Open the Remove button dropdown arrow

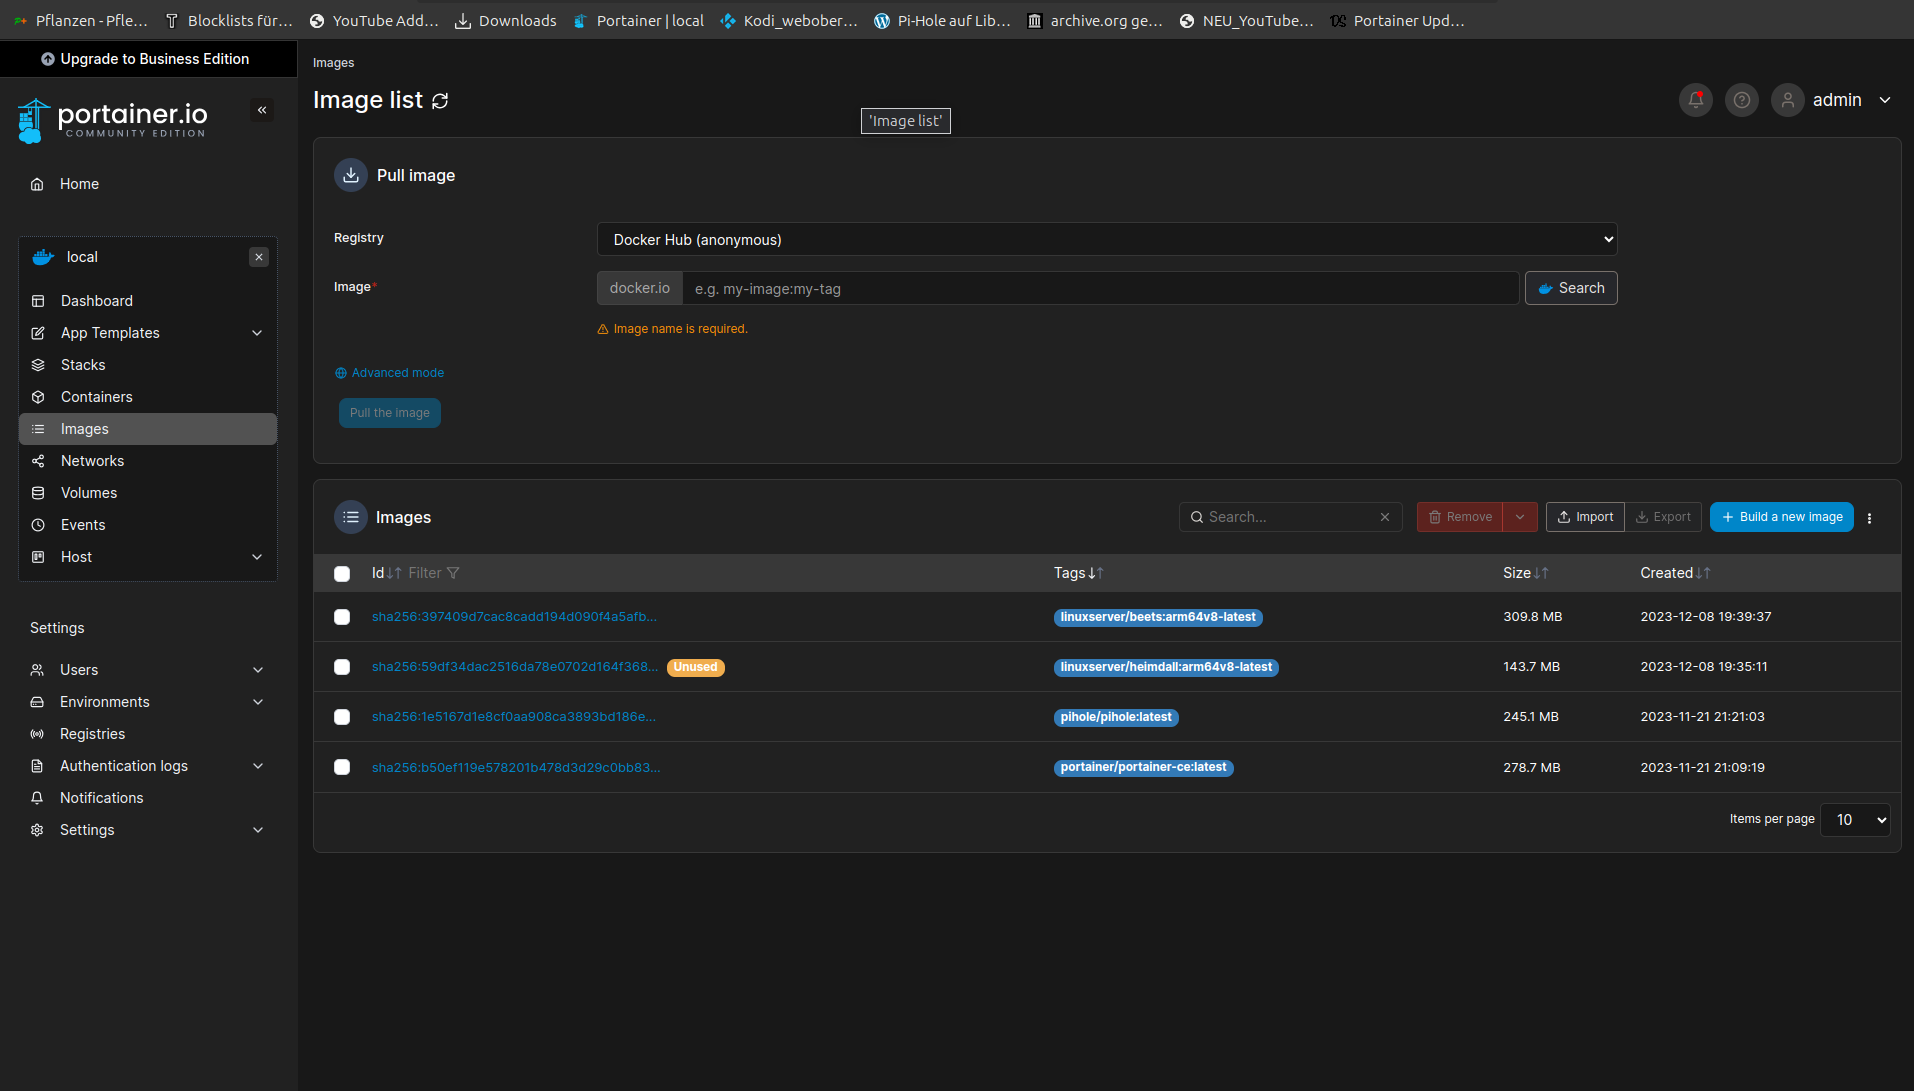(x=1520, y=517)
